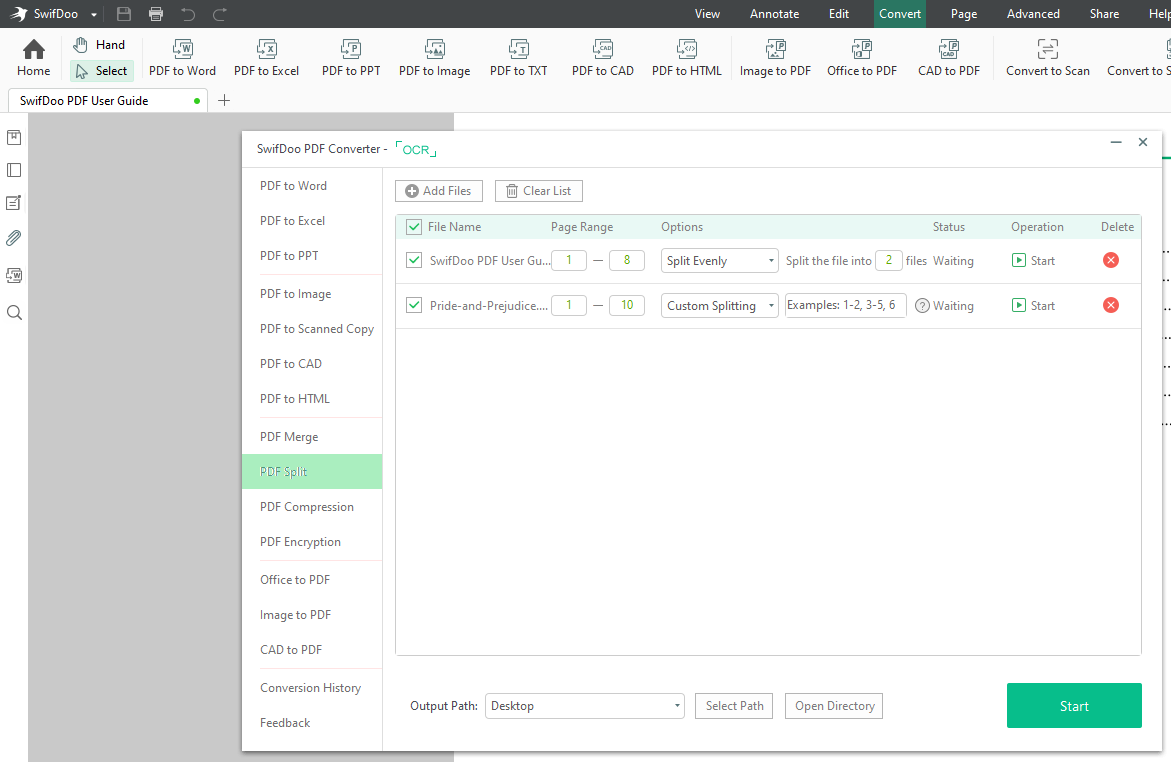1171x762 pixels.
Task: Switch to SwifDoo PDF User Guide tab
Action: 108,100
